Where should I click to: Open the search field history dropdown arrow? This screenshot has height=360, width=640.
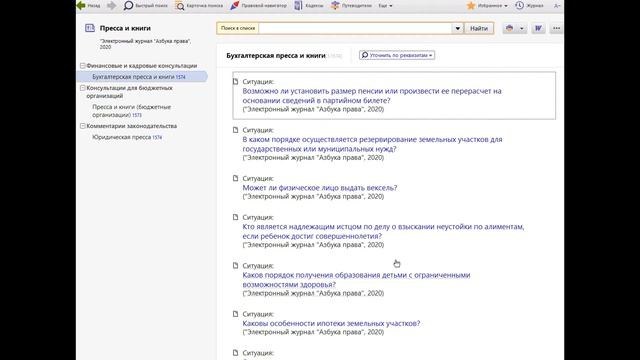pos(458,28)
